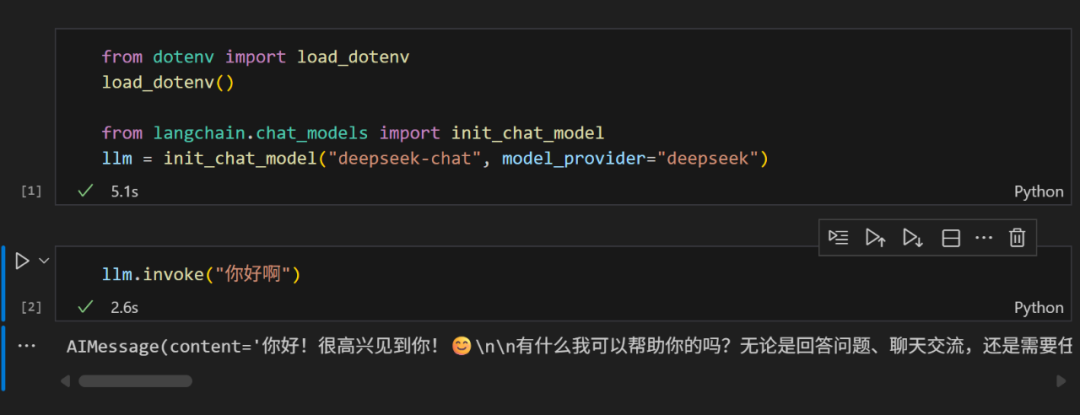The height and width of the screenshot is (415, 1080).
Task: Click the green checkmark of first cell
Action: (85, 191)
